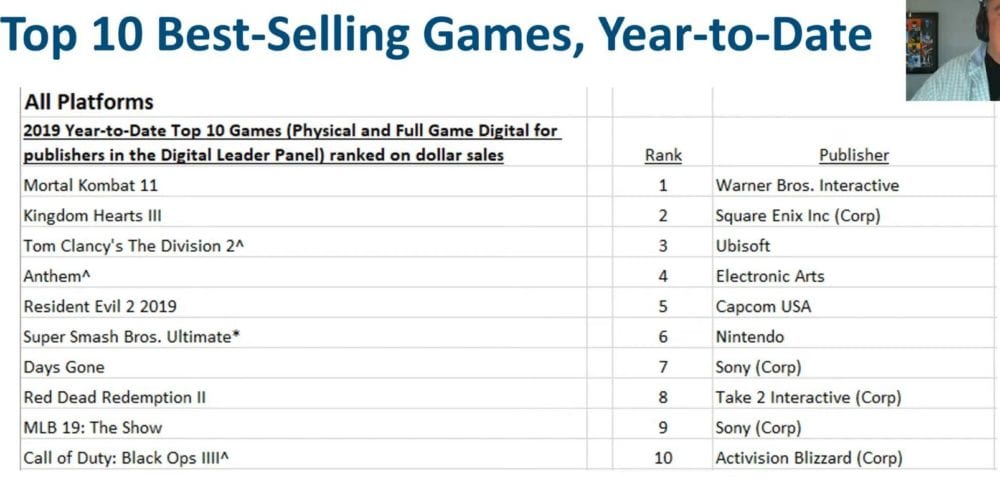1000x483 pixels.
Task: Click the presenter webcam thumbnail
Action: [953, 50]
